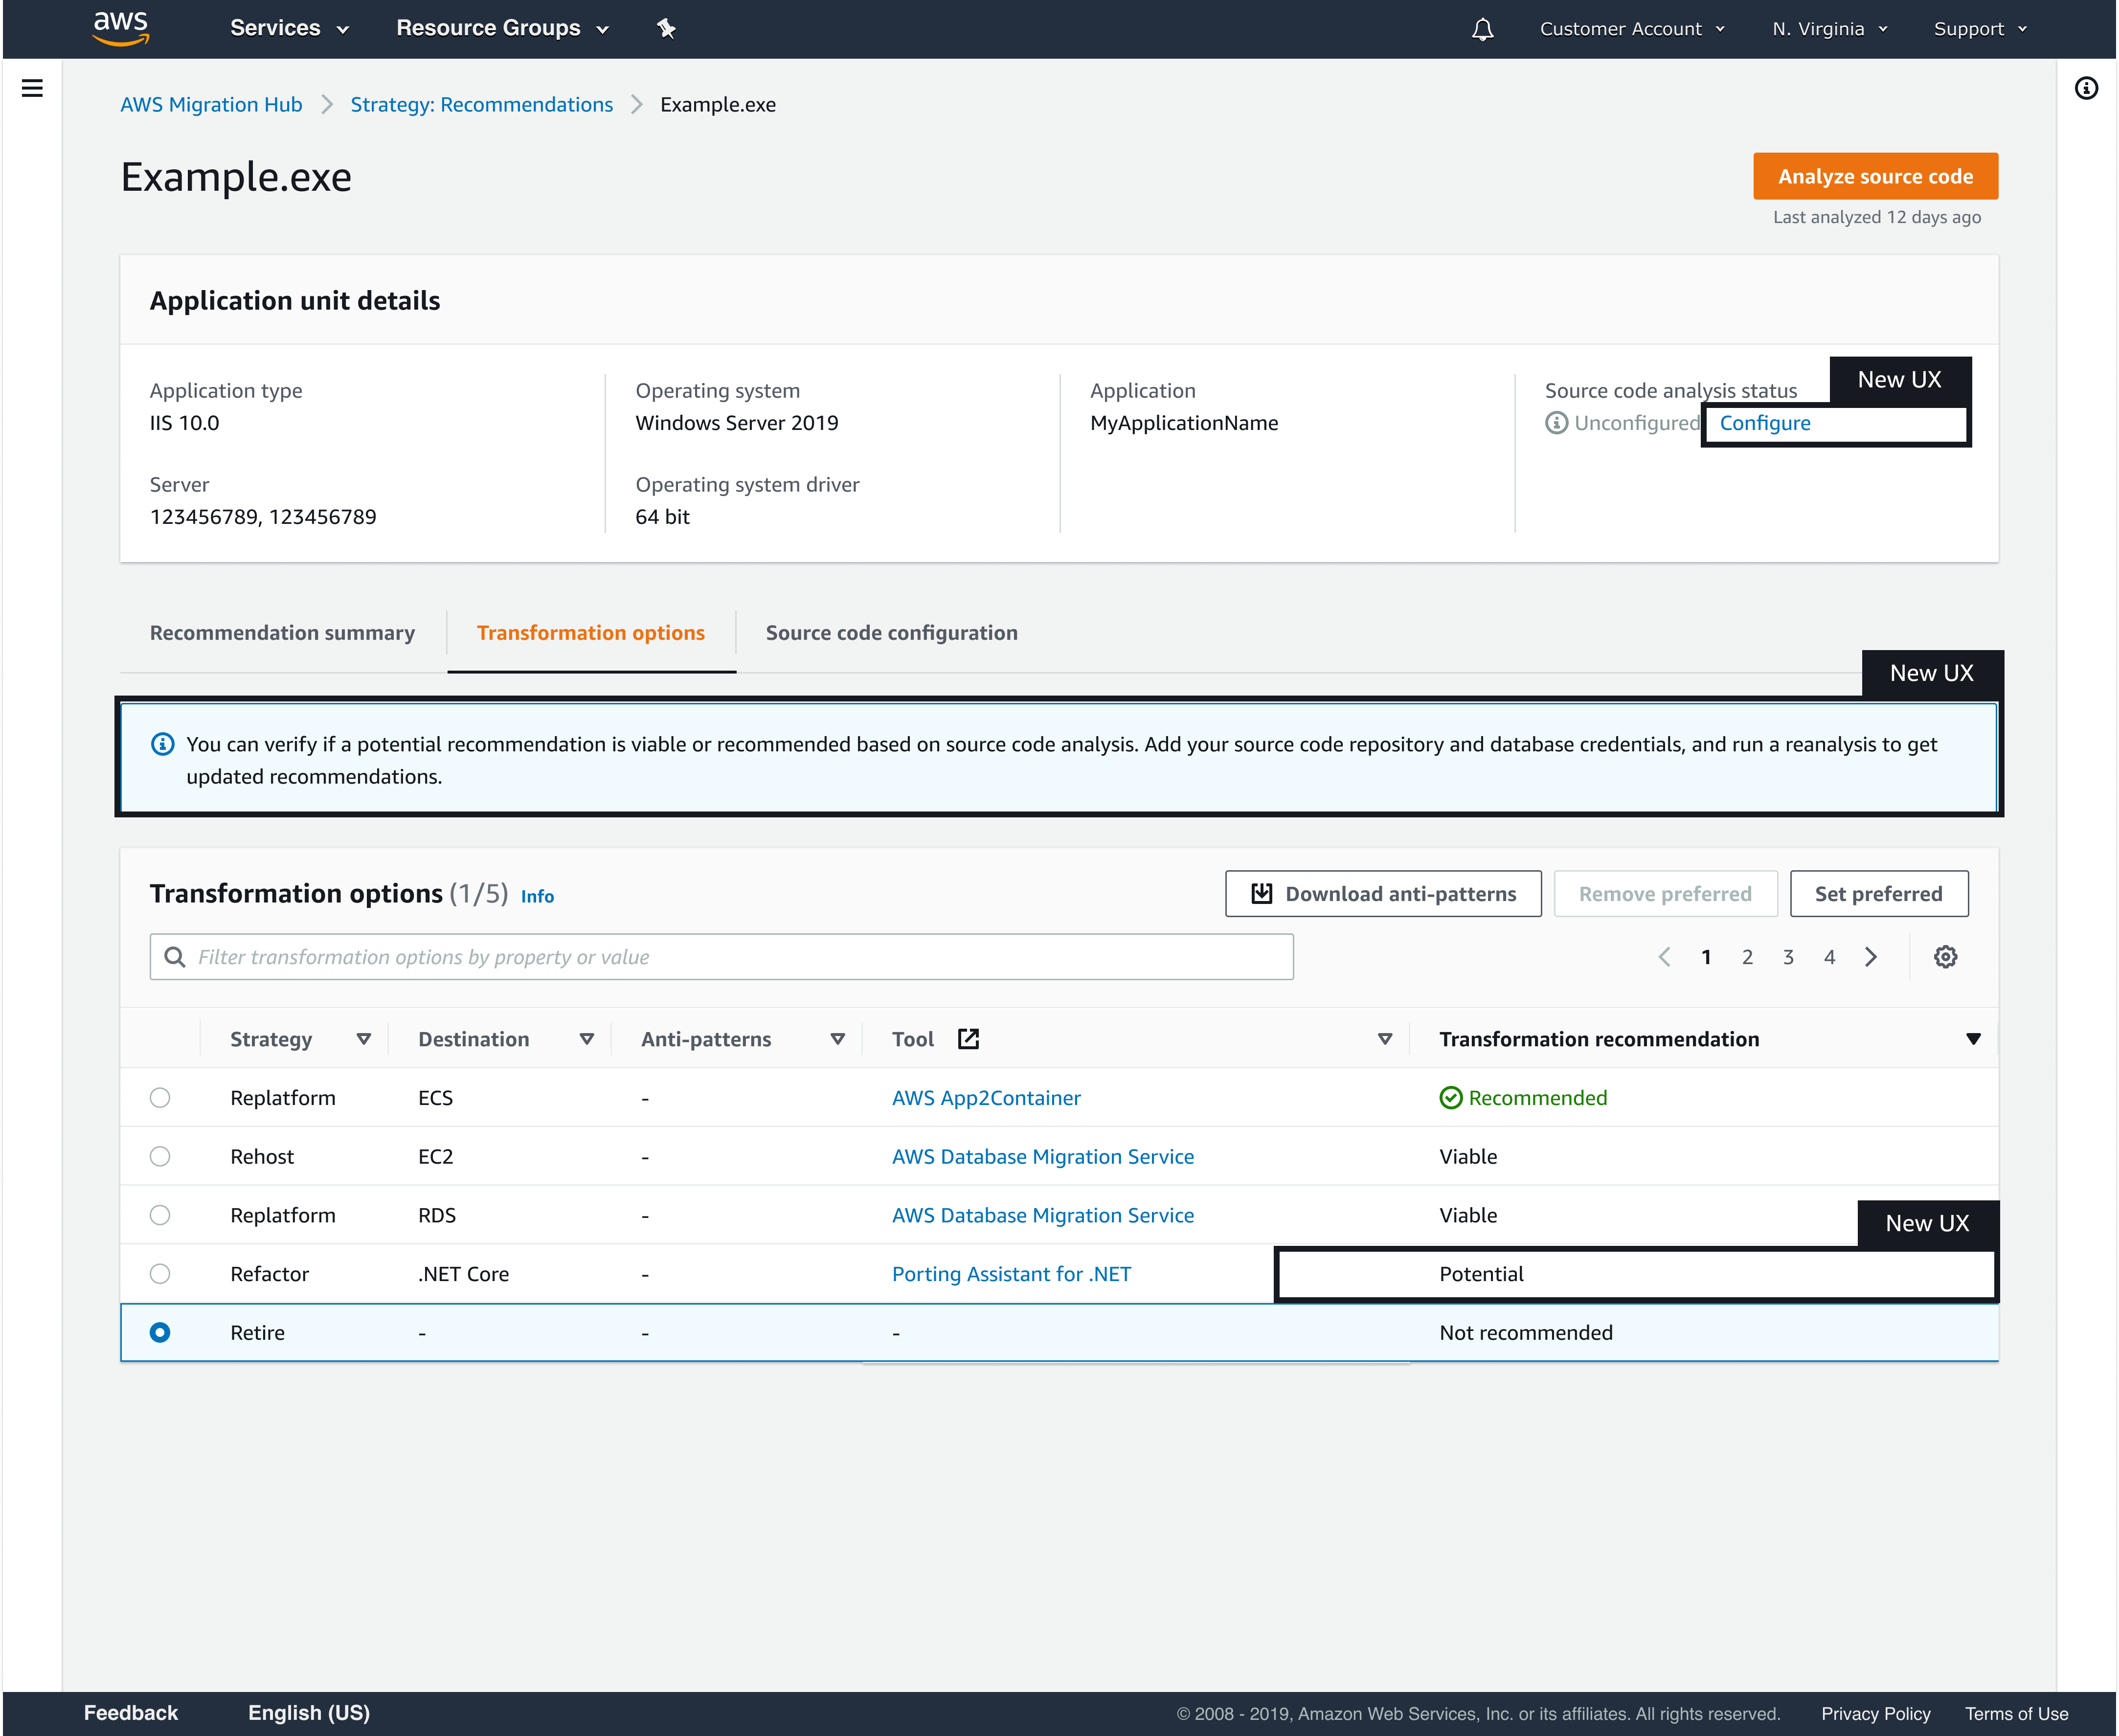Click the external link icon beside Tool
The width and height of the screenshot is (2119, 1736).
pyautogui.click(x=968, y=1039)
